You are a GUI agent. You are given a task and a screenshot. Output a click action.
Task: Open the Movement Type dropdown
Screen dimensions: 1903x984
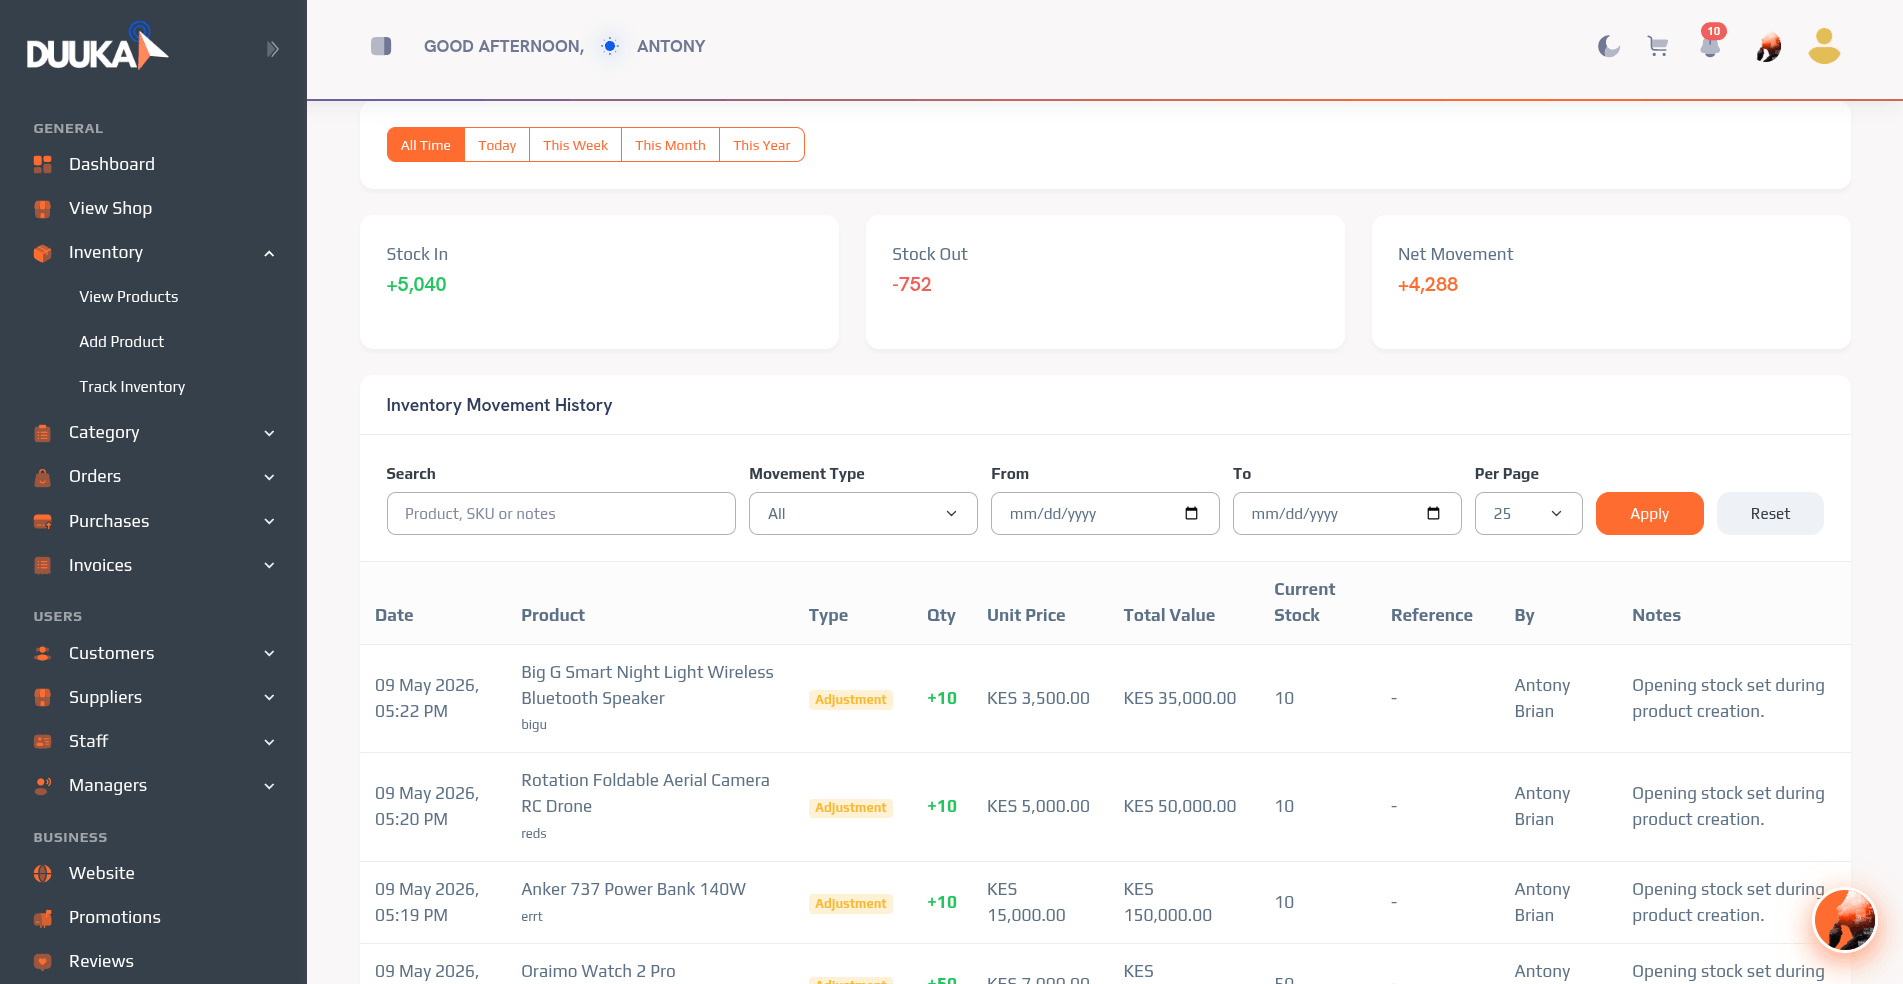pyautogui.click(x=863, y=513)
